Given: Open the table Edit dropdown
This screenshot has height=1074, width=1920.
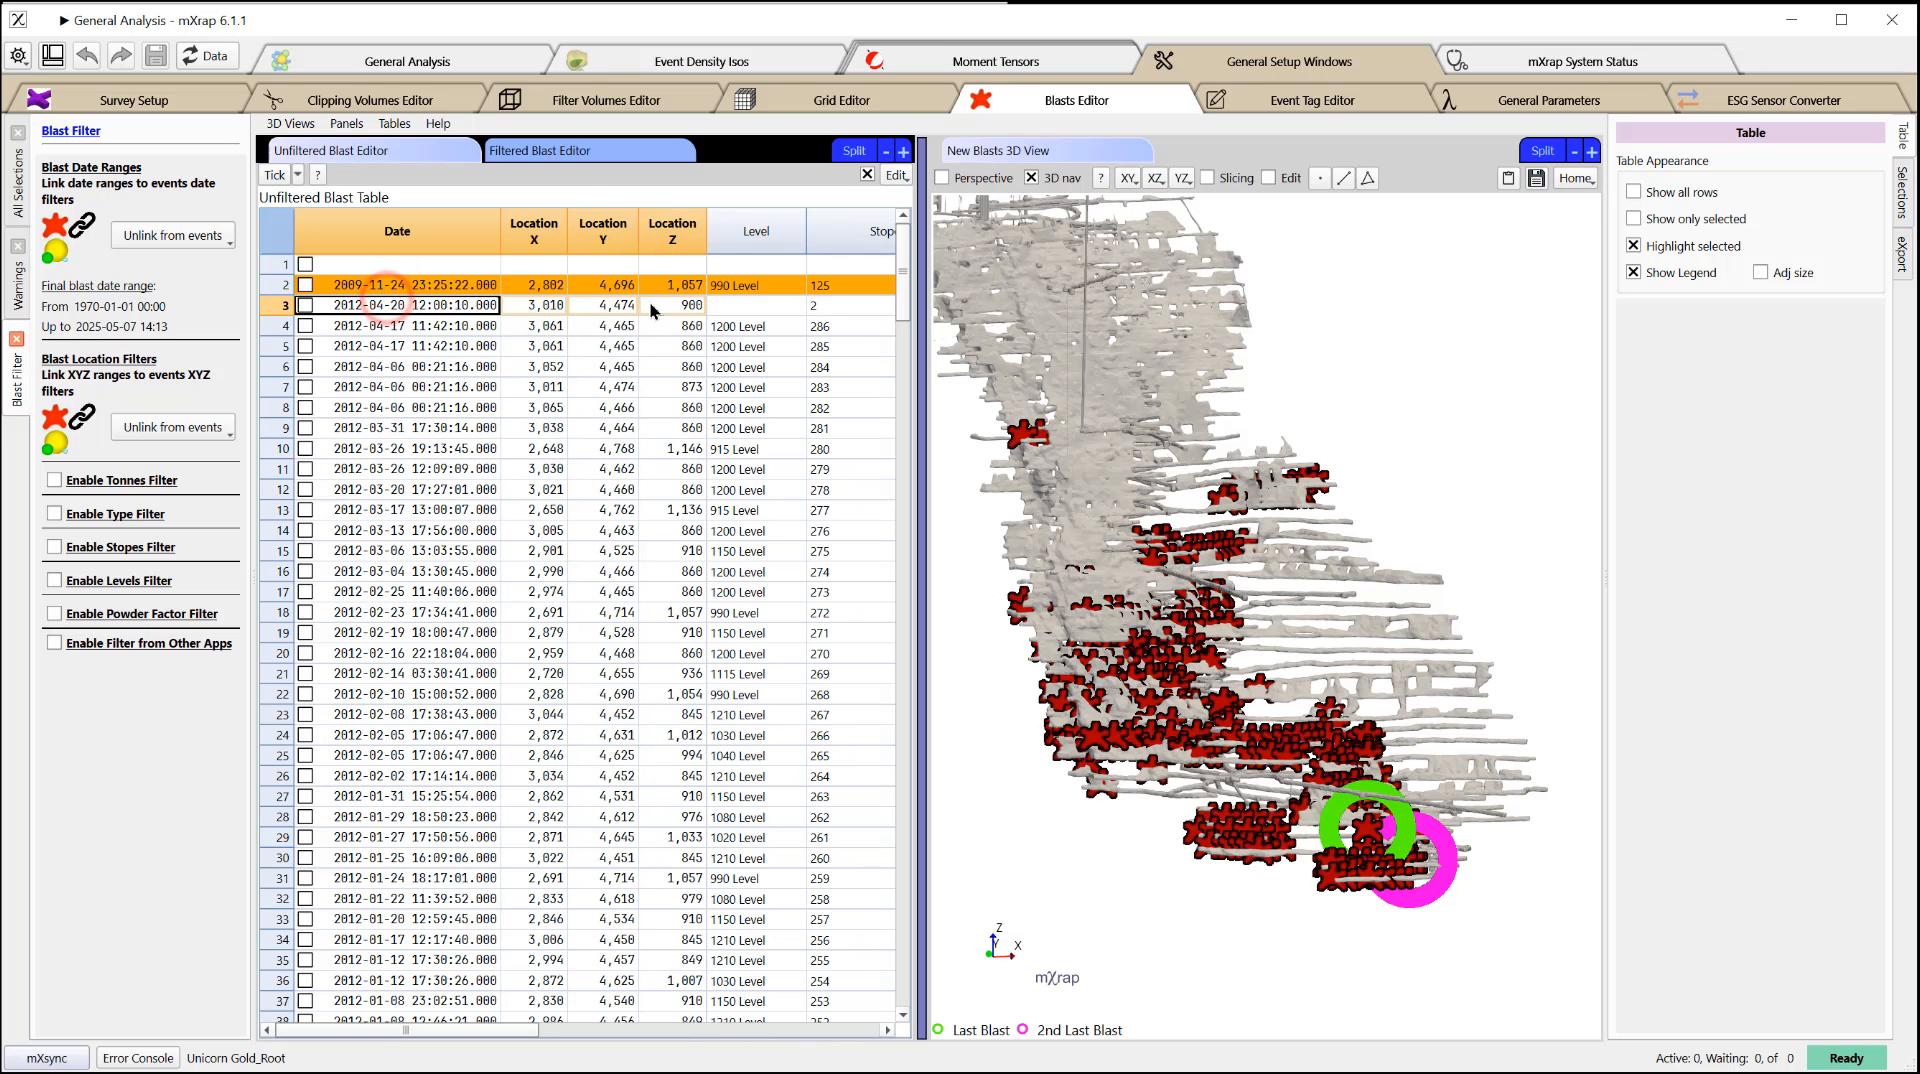Looking at the screenshot, I should point(896,175).
